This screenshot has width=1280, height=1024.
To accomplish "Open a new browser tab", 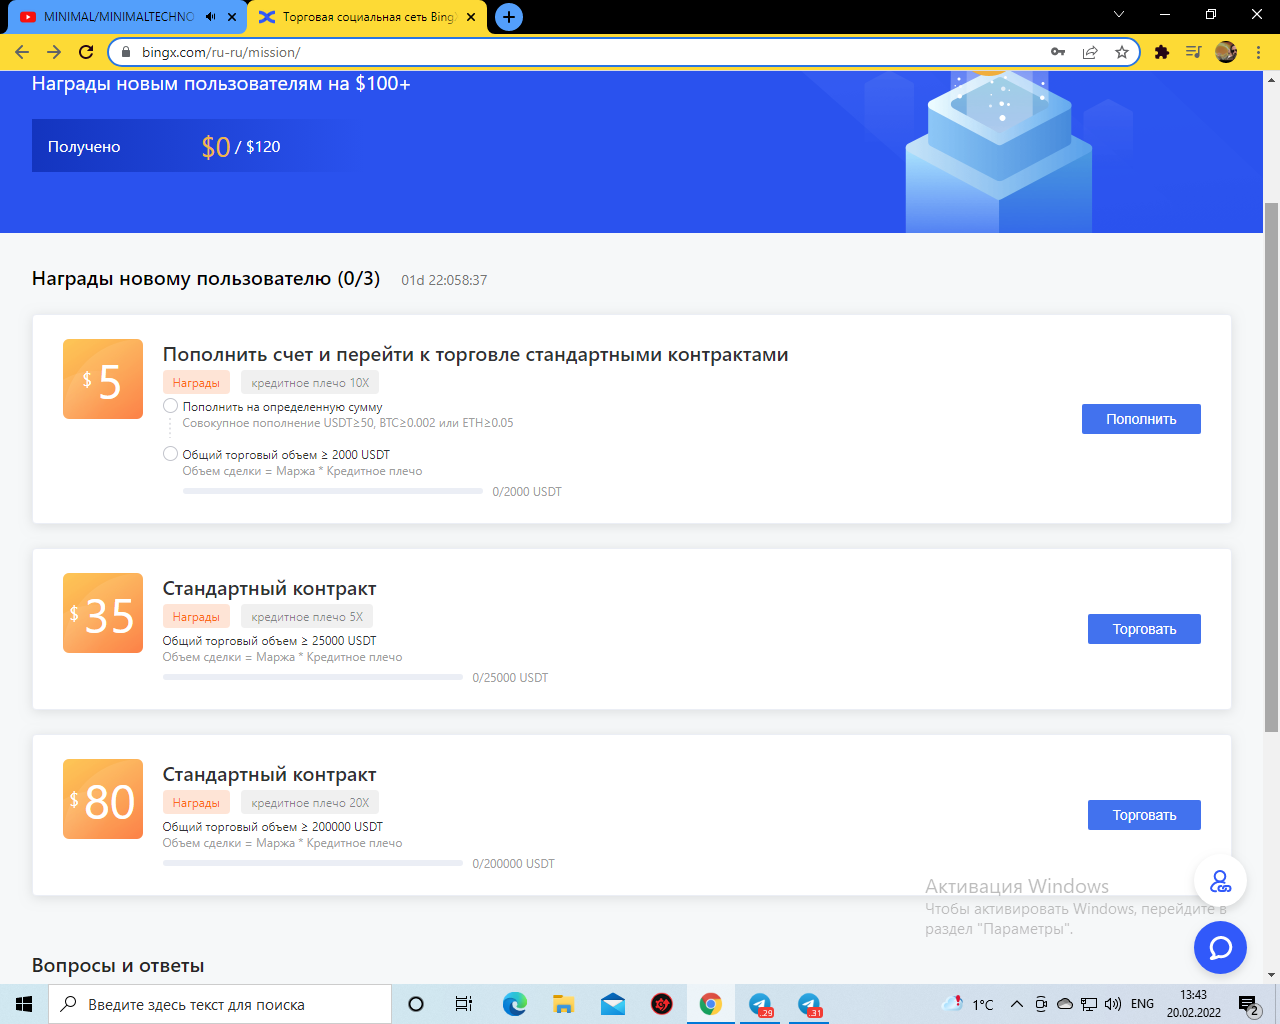I will click(509, 17).
